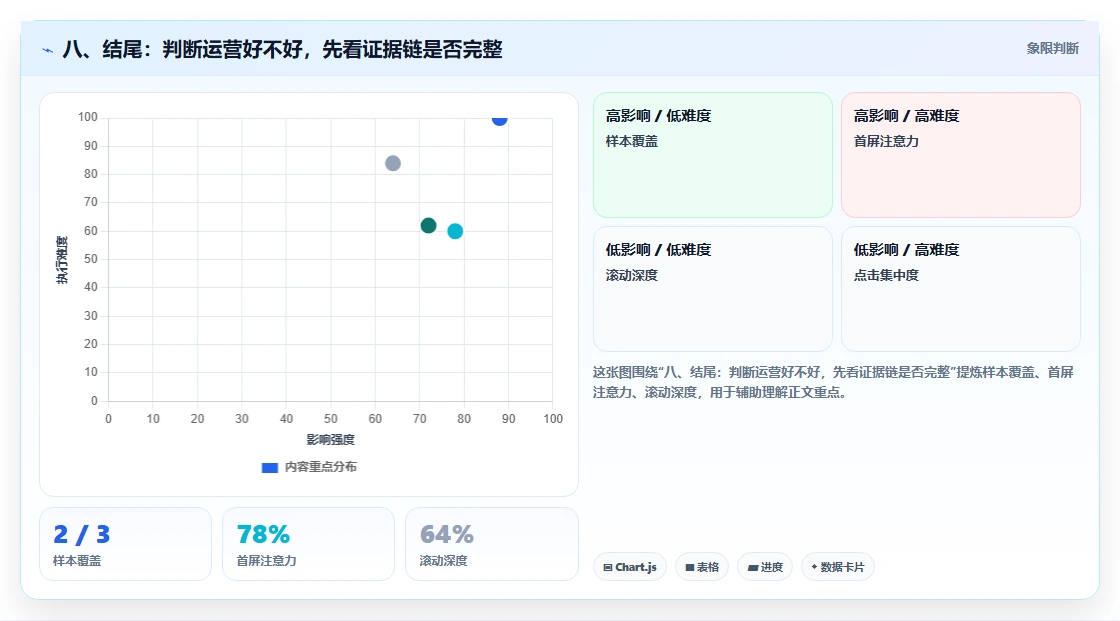Click the 首屏注意力 text in pink card

pos(886,141)
